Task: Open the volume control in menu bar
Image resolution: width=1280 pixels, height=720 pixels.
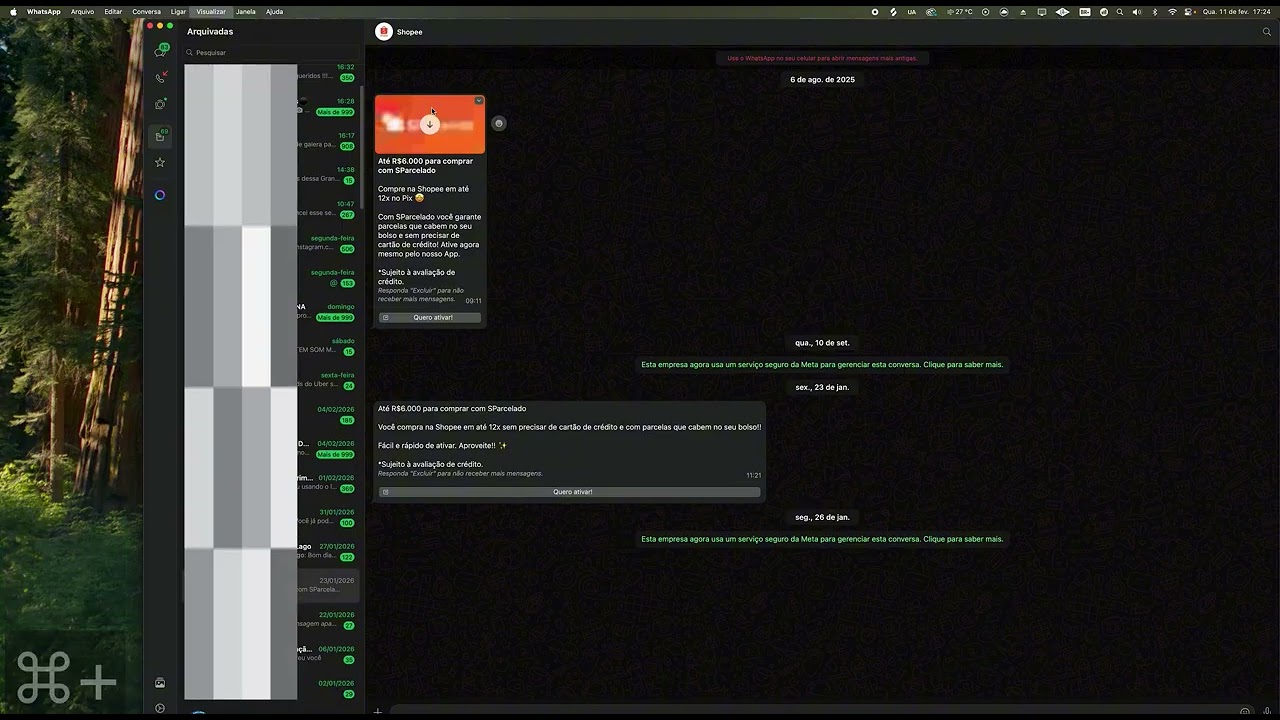Action: click(1136, 12)
